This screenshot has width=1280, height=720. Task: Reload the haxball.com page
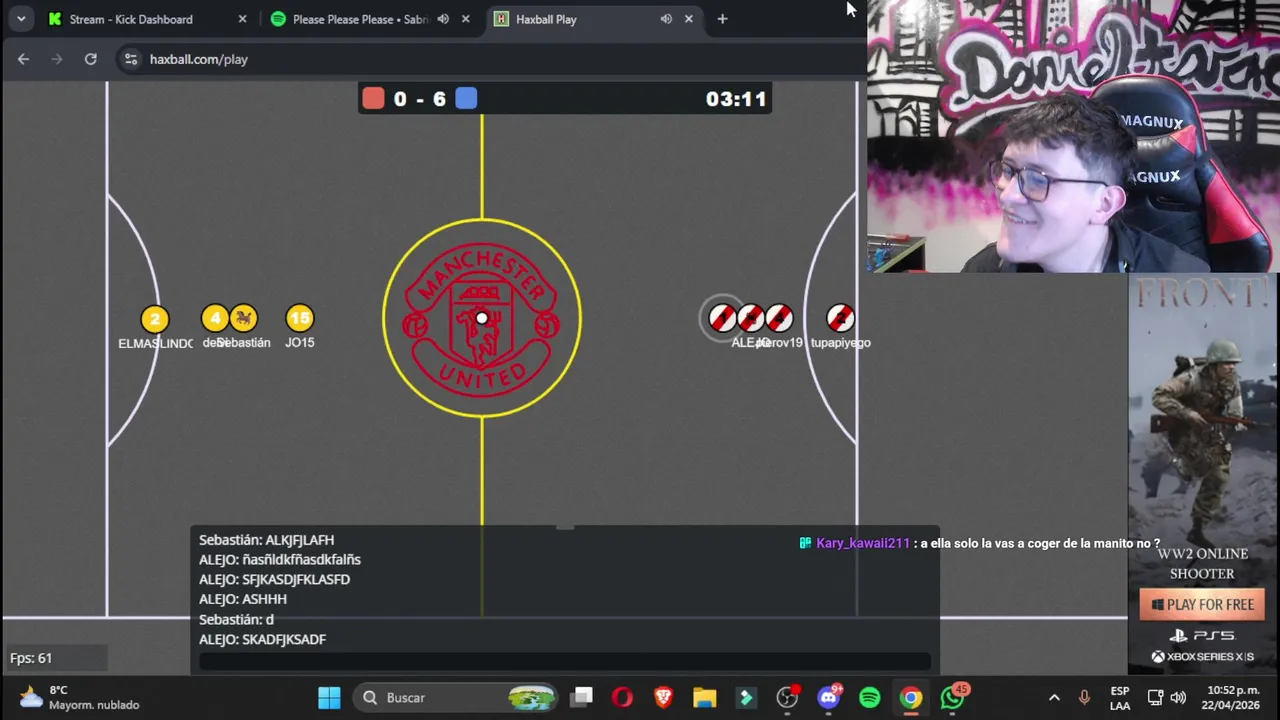click(x=91, y=59)
